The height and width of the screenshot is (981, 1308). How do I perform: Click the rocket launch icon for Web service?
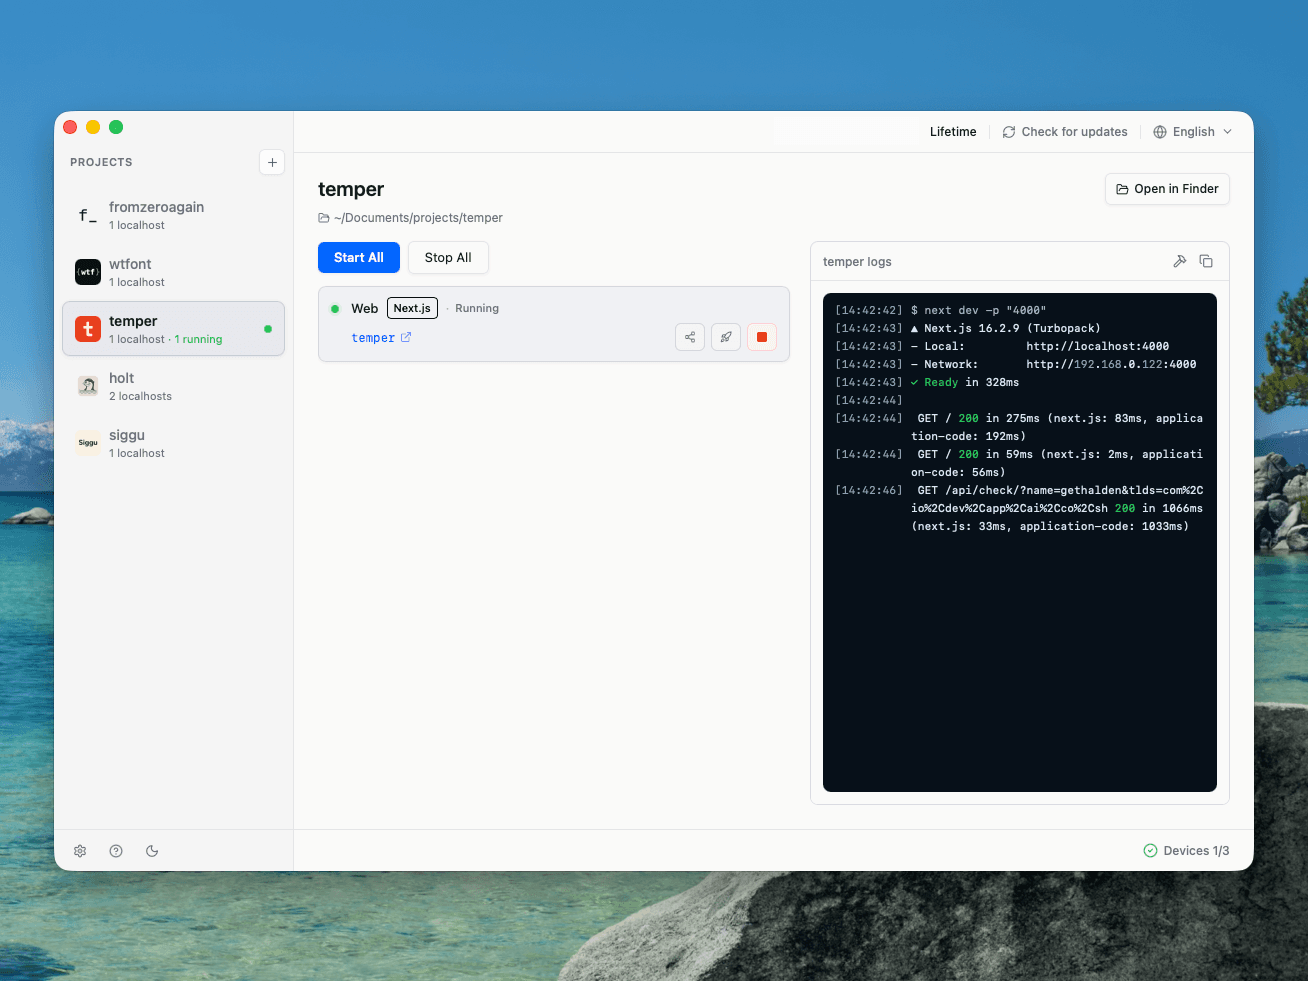coord(726,337)
